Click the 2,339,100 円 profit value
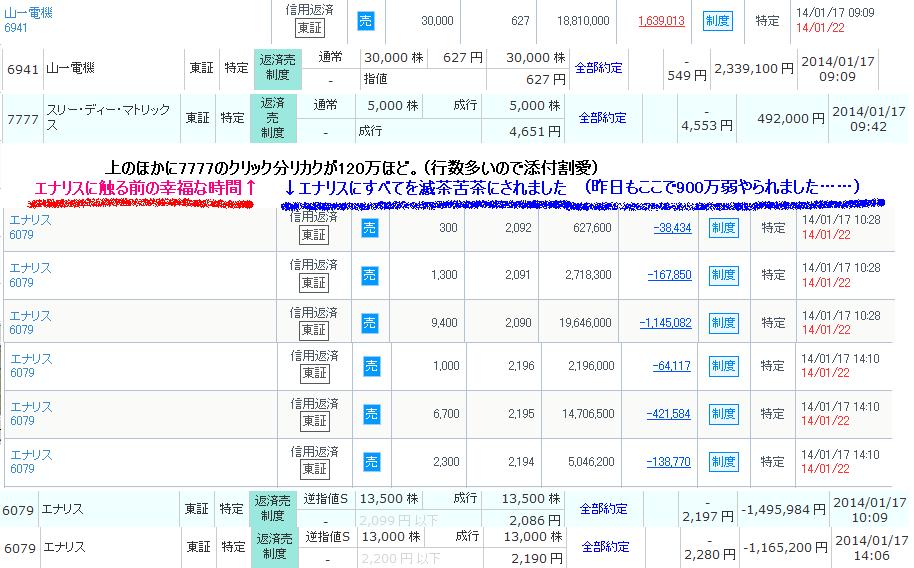The width and height of the screenshot is (914, 568). click(754, 69)
